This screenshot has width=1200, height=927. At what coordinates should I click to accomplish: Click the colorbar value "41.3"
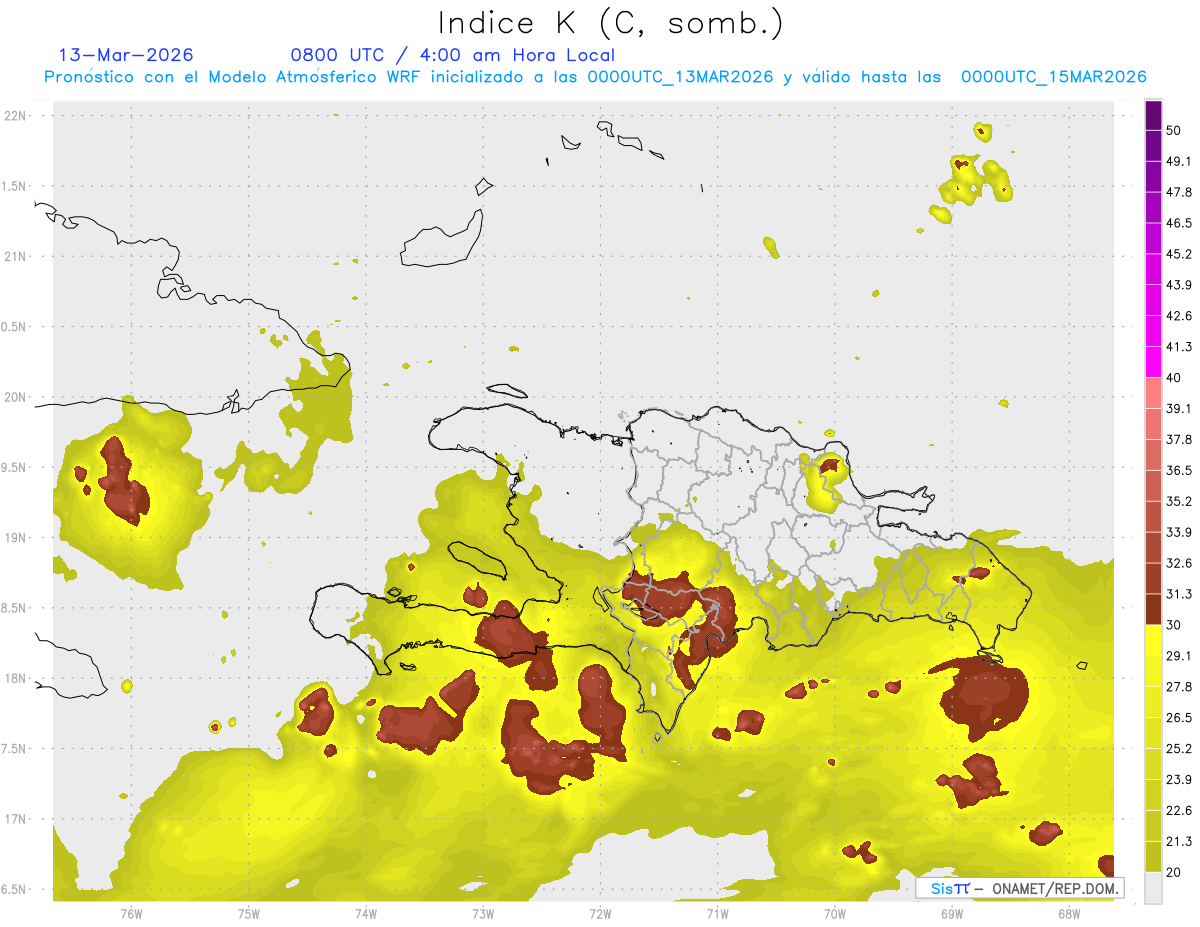(x=1178, y=347)
